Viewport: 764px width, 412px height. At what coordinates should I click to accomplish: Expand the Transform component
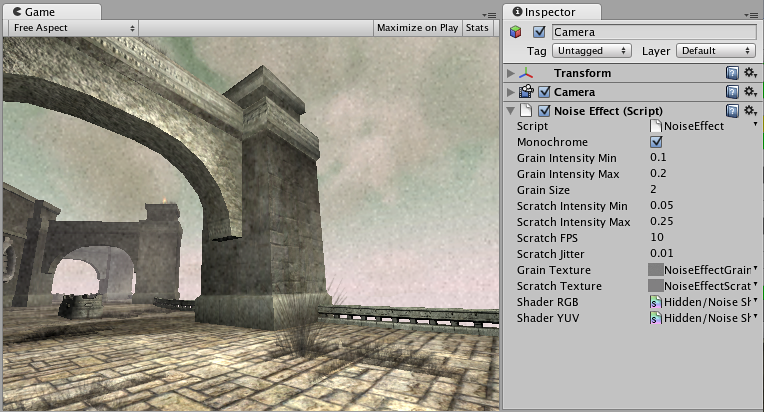coord(511,73)
